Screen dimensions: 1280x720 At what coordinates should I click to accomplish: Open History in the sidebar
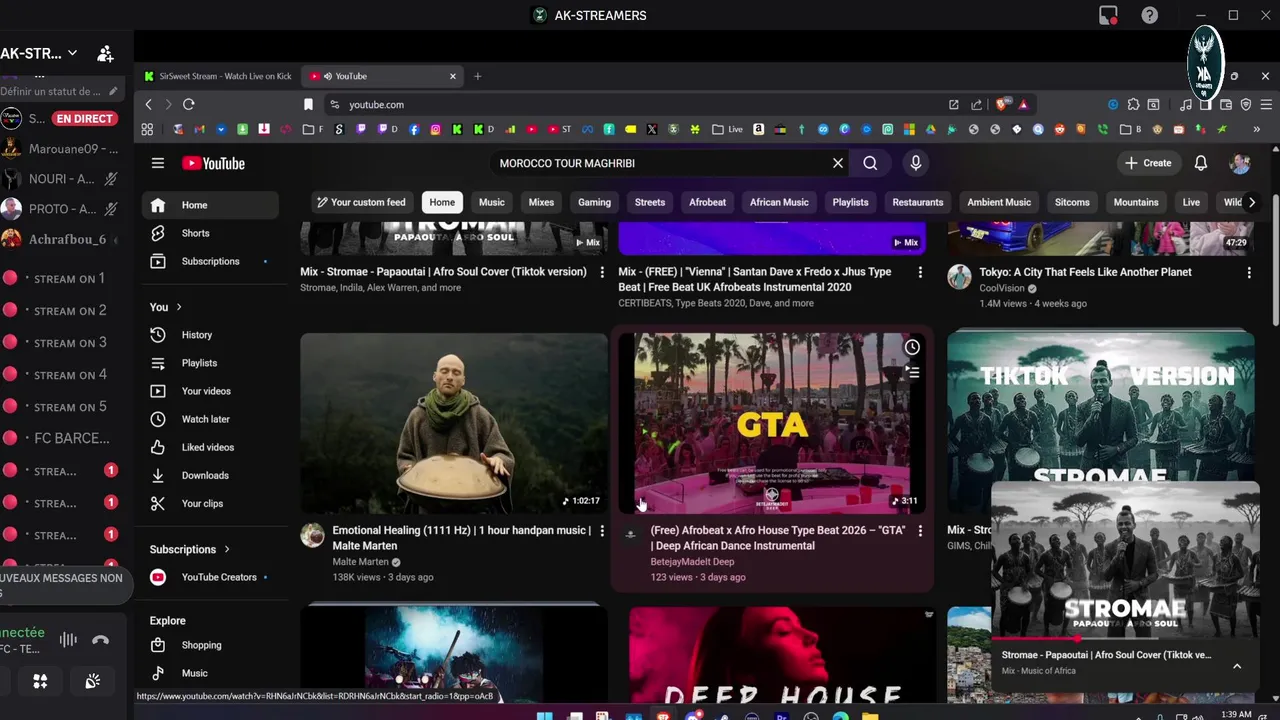(210, 335)
